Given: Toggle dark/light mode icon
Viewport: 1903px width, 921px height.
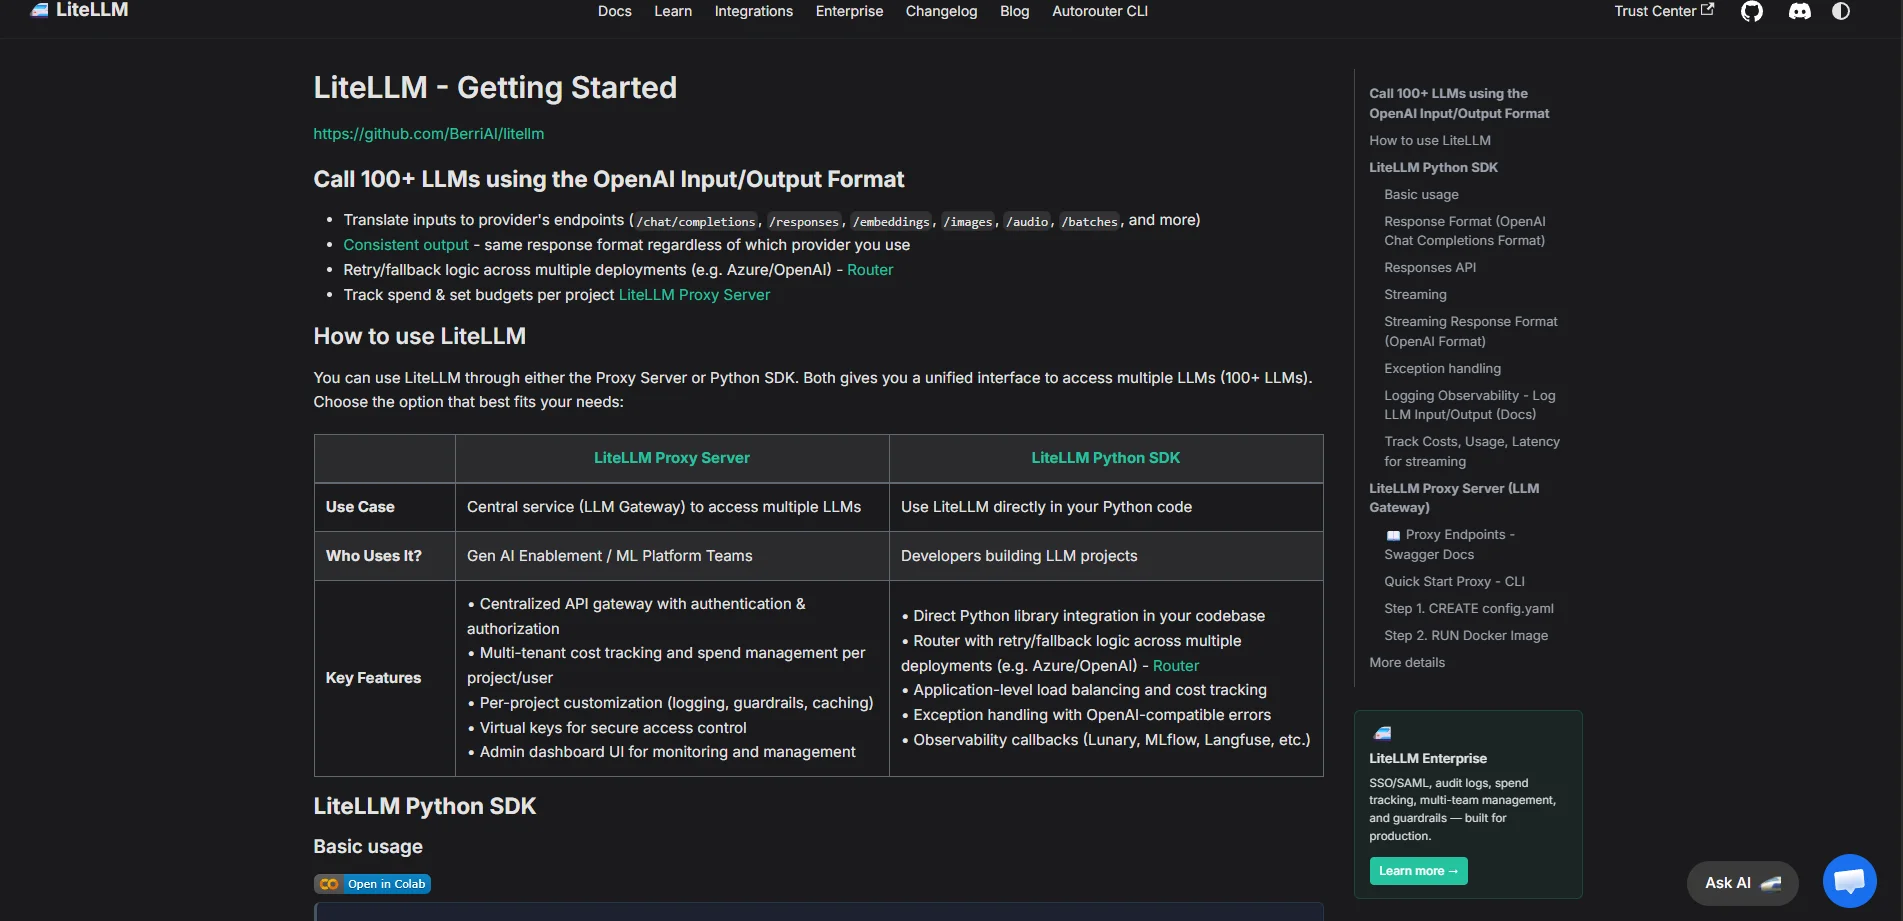Looking at the screenshot, I should (x=1841, y=11).
